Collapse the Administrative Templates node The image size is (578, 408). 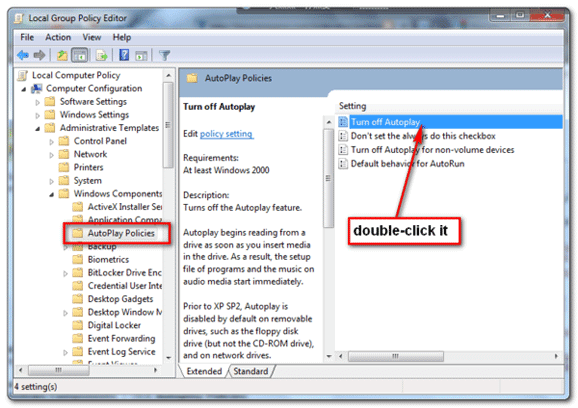point(38,128)
